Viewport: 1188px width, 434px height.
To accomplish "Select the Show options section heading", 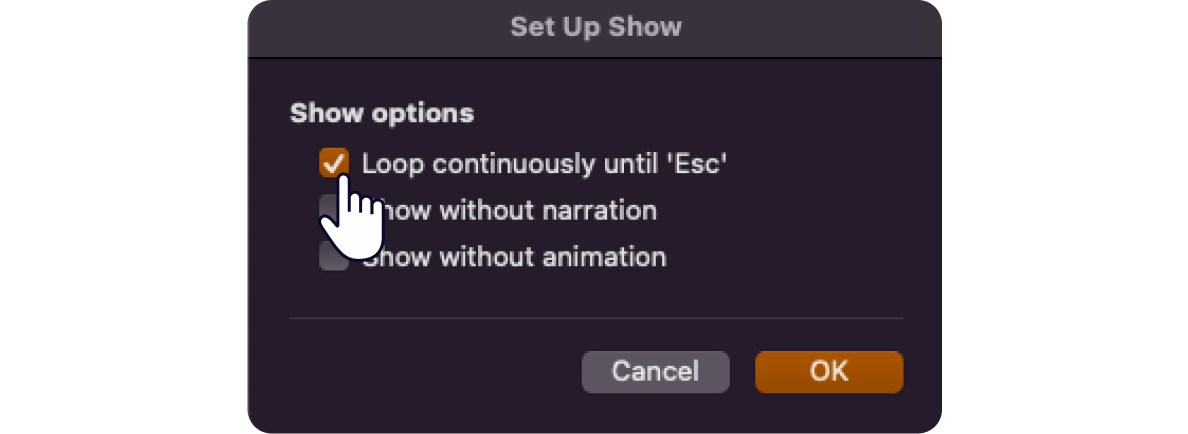I will 382,114.
